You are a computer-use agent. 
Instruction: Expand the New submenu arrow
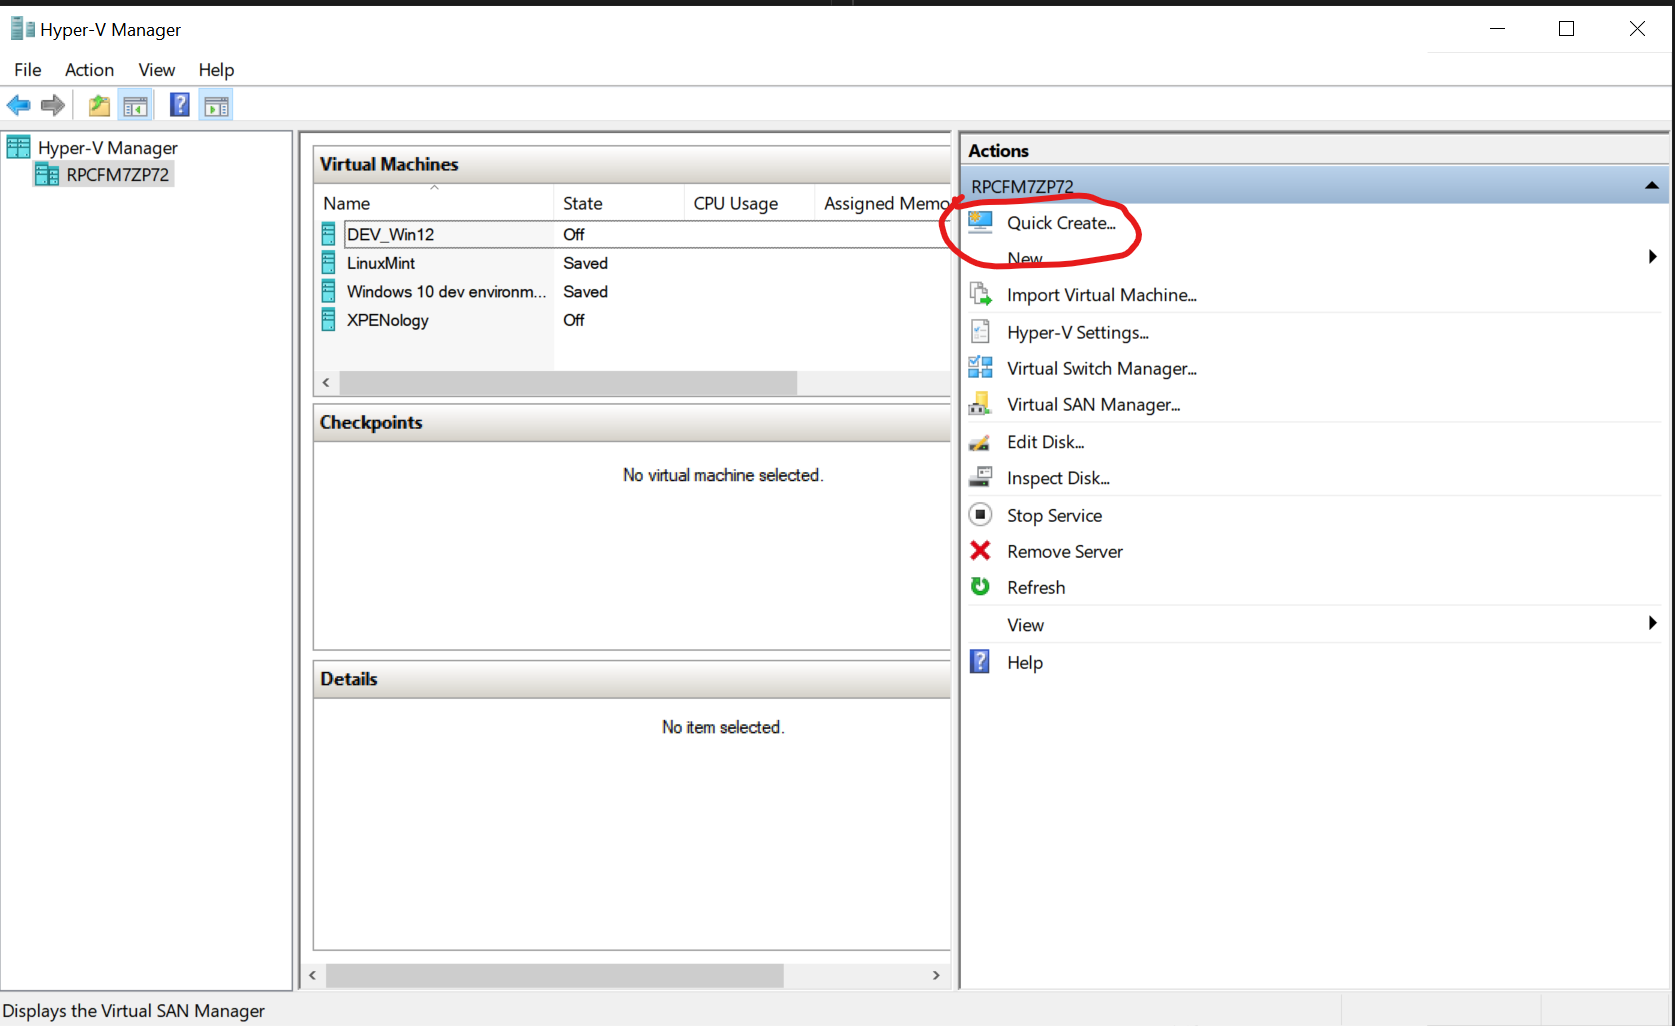pyautogui.click(x=1652, y=256)
